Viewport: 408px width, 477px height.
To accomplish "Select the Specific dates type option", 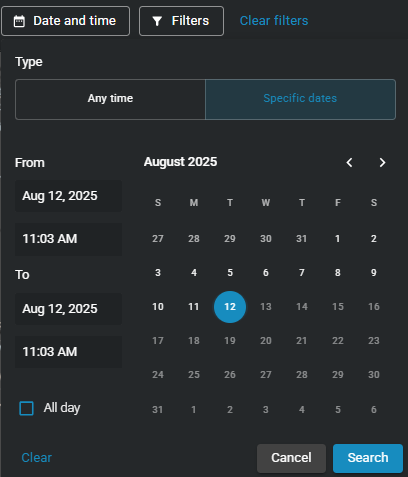I will coord(300,99).
